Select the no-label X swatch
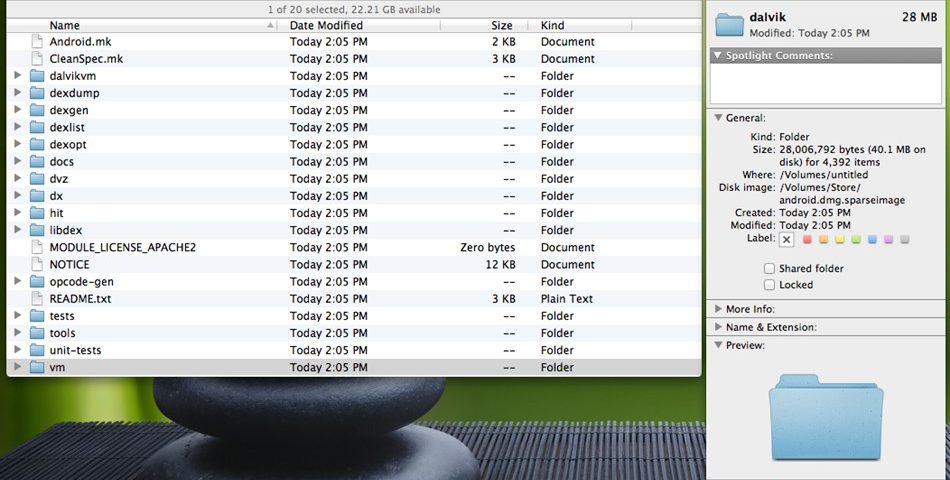This screenshot has width=950, height=480. 786,239
